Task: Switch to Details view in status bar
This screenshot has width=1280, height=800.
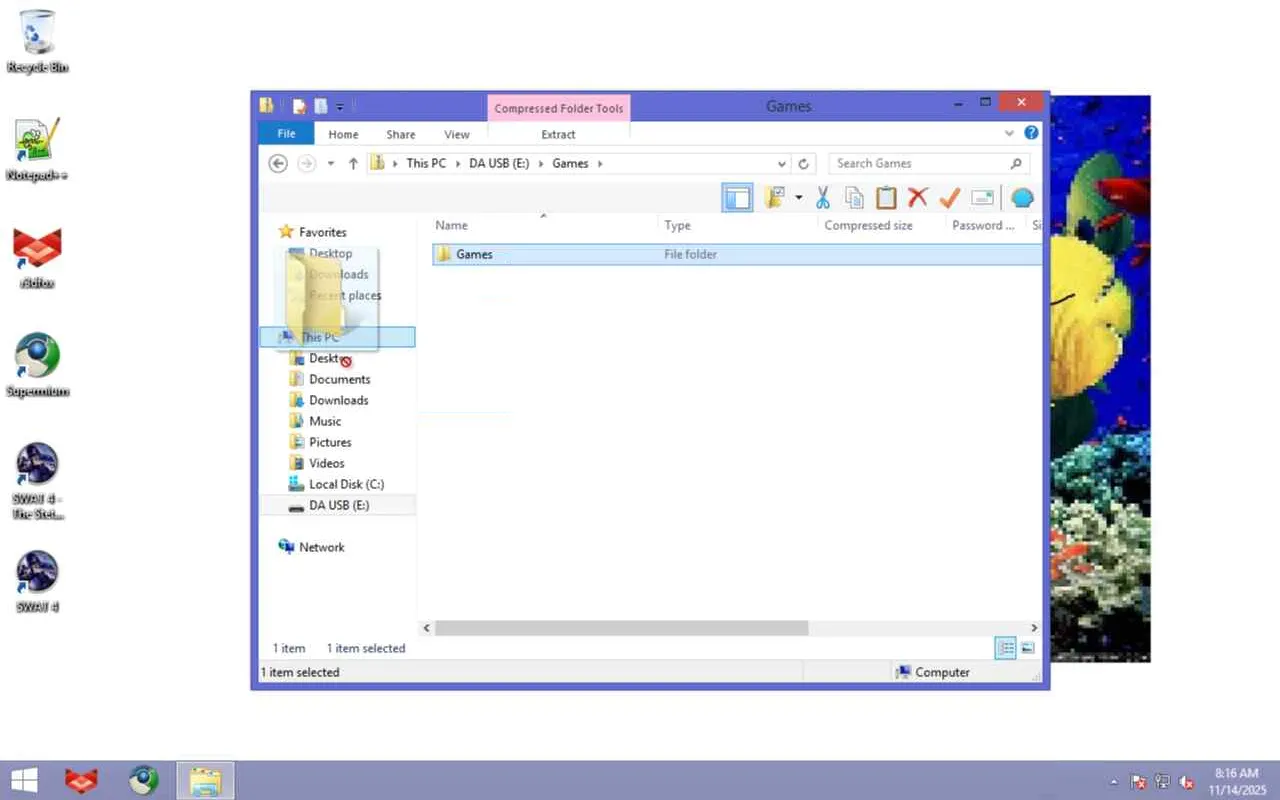Action: [x=1006, y=648]
